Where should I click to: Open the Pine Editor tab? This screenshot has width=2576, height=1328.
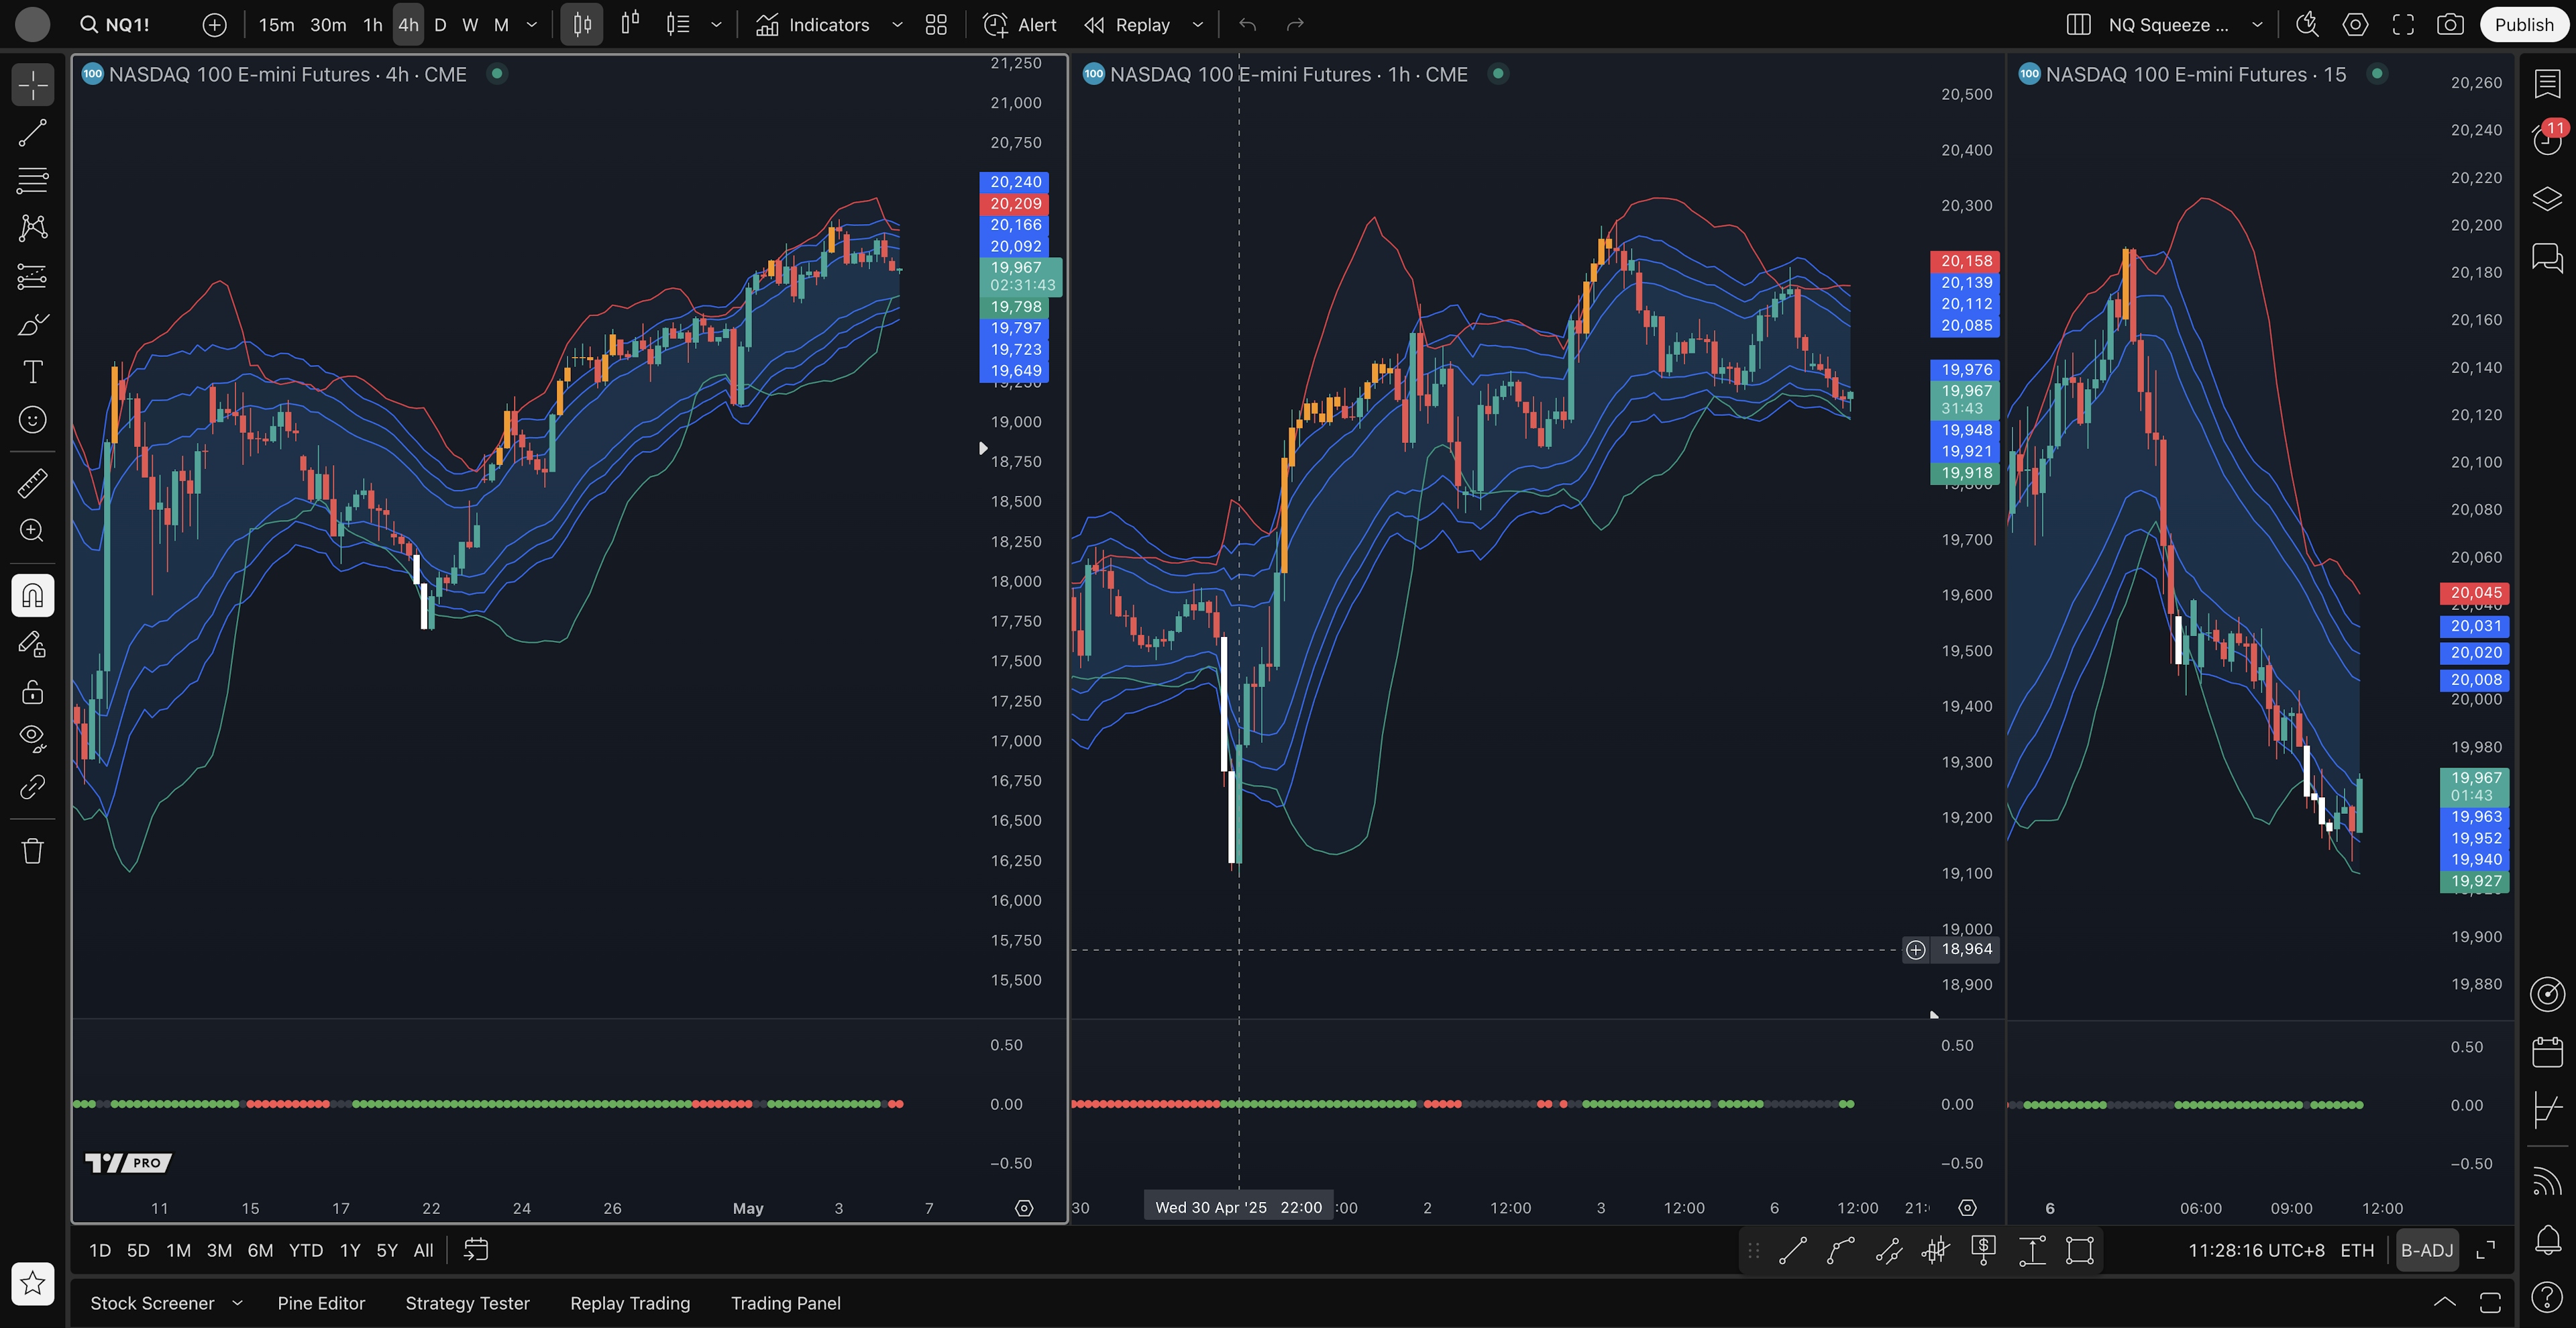tap(321, 1303)
